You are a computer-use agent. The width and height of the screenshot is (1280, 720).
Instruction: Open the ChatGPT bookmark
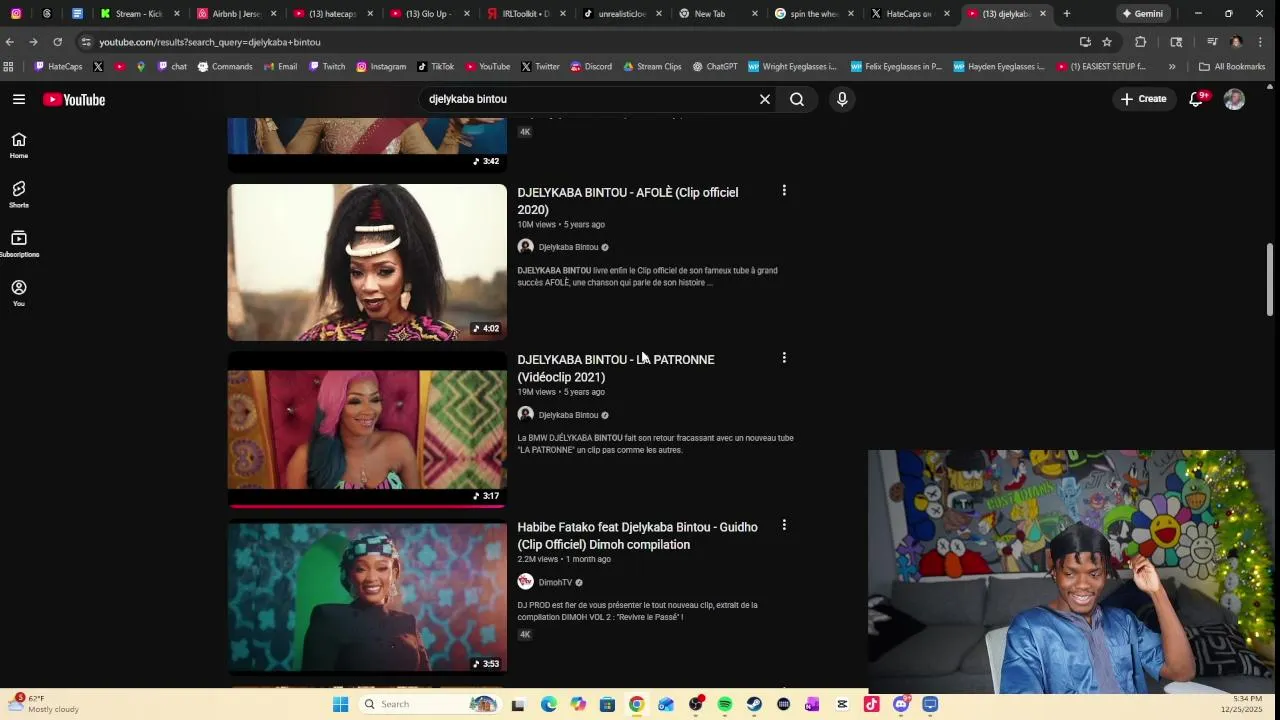(x=714, y=67)
